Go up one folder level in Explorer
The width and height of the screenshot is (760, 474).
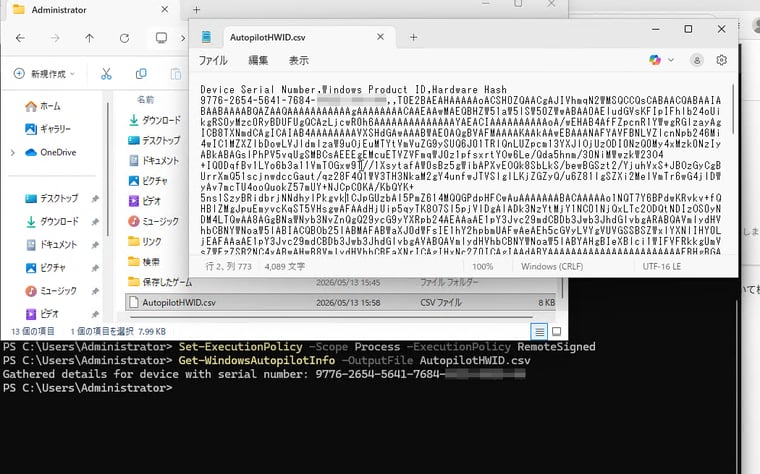90,38
